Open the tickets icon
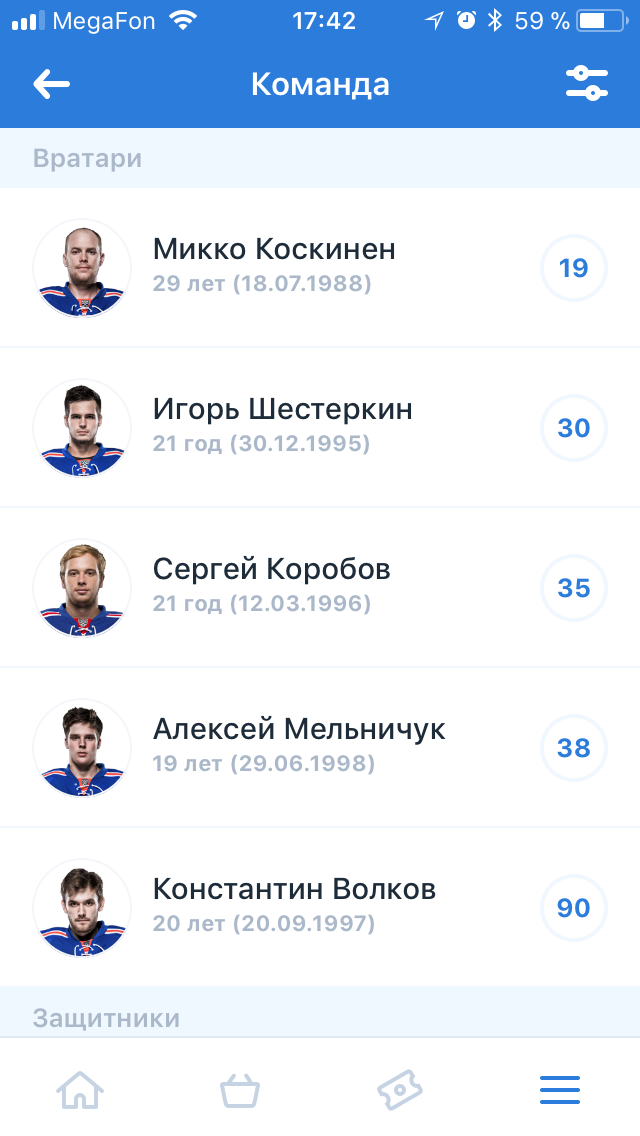 click(x=400, y=1089)
